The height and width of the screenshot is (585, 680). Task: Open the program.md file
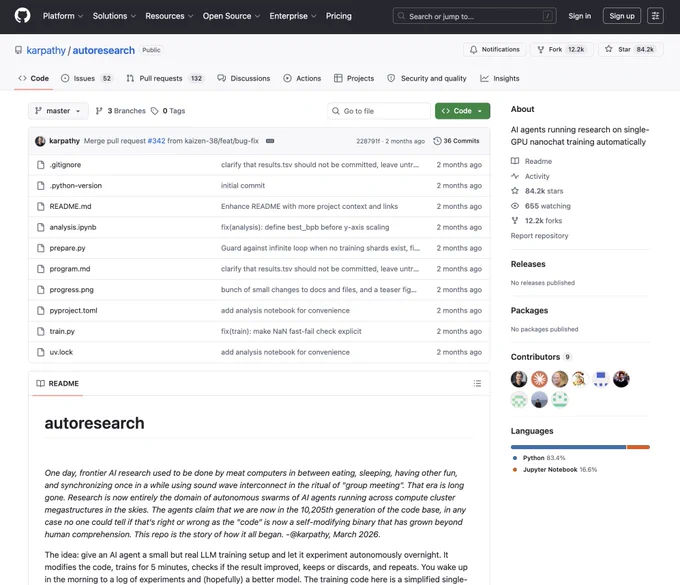tap(70, 269)
